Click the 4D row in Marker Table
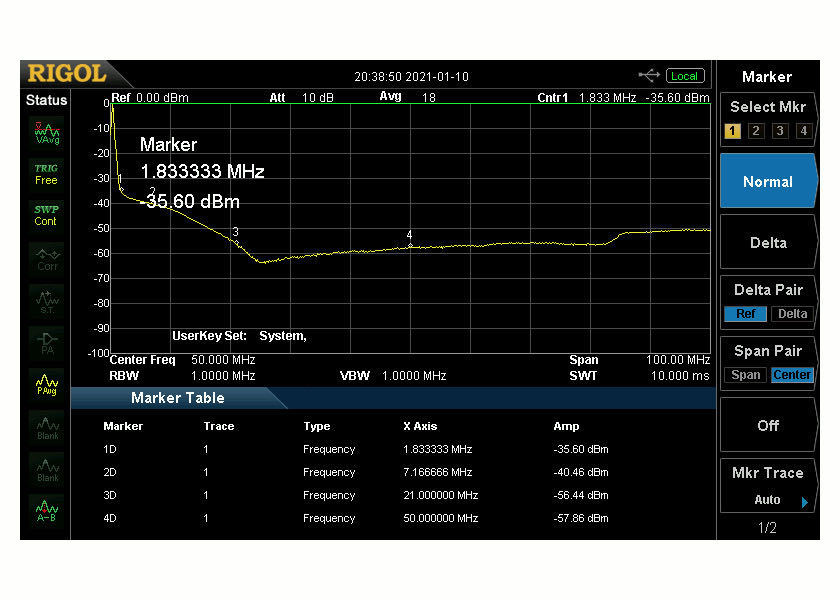The height and width of the screenshot is (600, 840). click(x=393, y=519)
